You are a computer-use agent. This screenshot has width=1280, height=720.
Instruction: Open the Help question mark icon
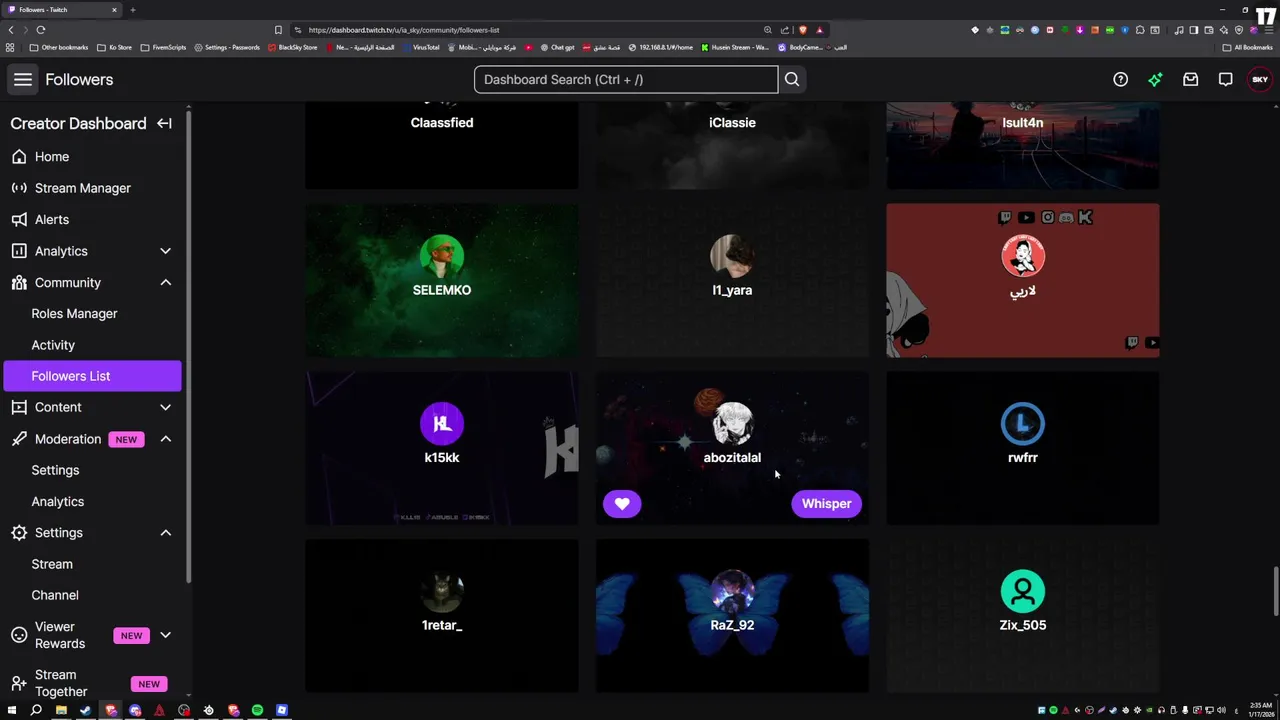[1120, 80]
